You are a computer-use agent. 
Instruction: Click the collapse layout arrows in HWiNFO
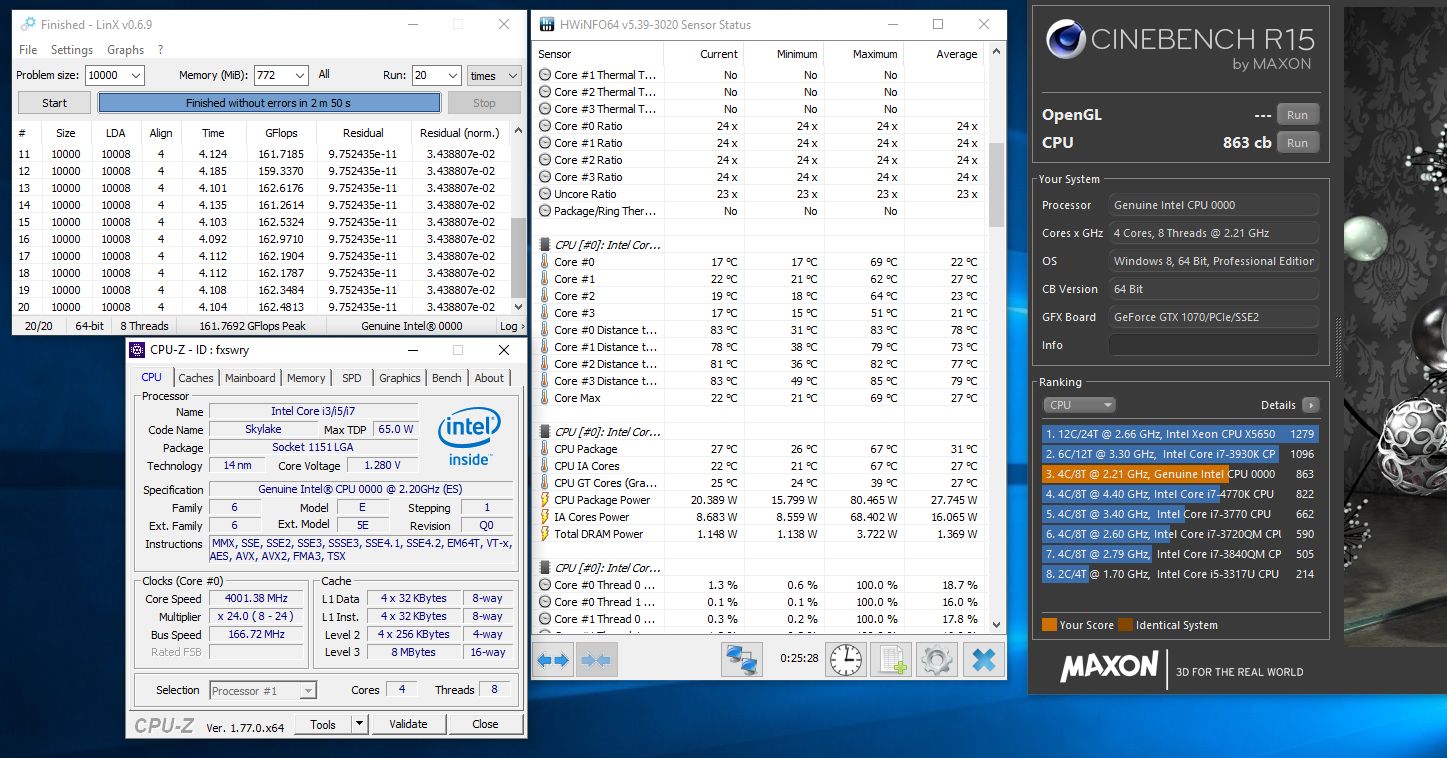click(596, 660)
